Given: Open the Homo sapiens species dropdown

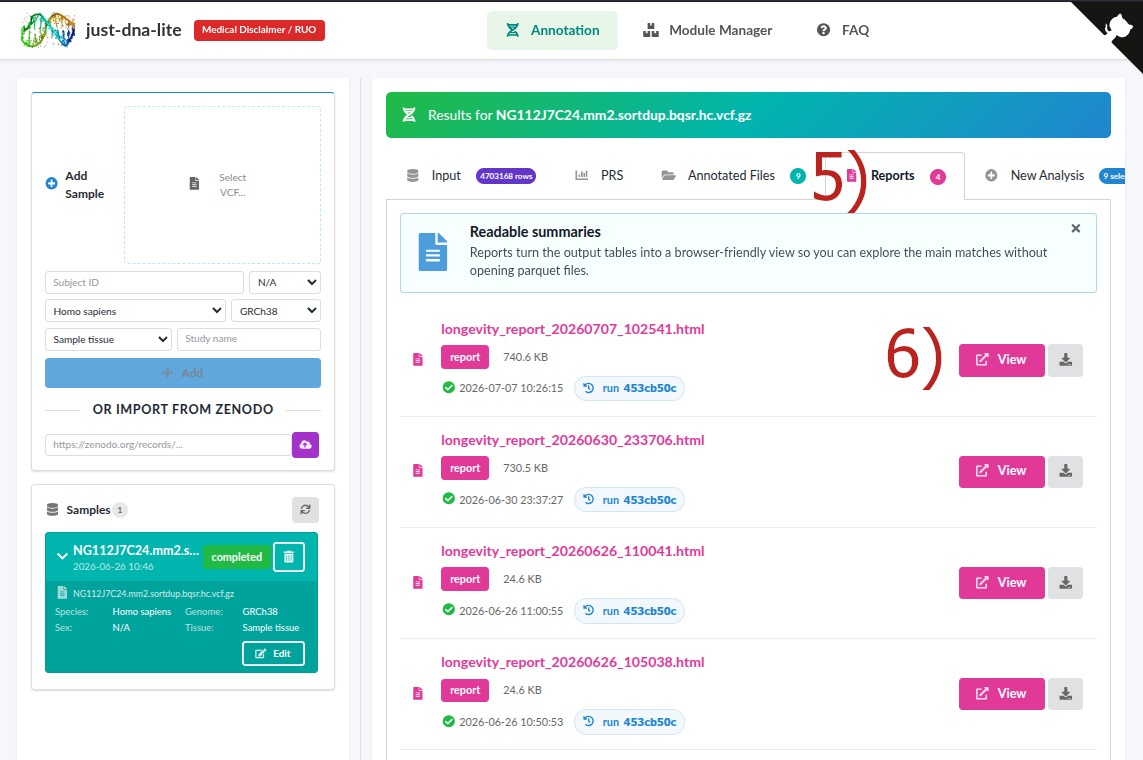Looking at the screenshot, I should click(136, 311).
